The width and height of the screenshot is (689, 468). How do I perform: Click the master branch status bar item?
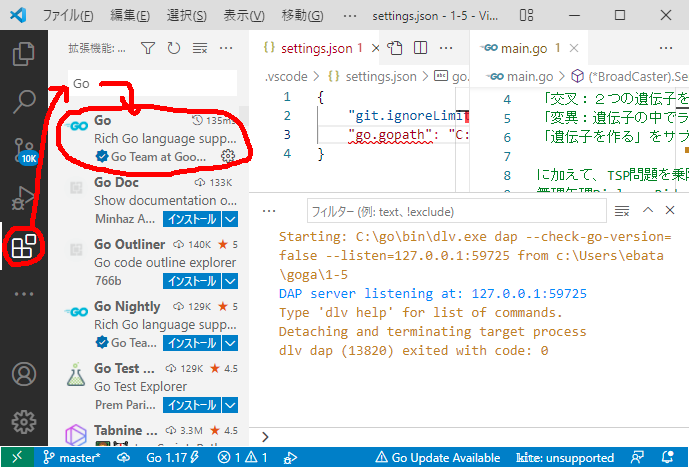click(70, 457)
